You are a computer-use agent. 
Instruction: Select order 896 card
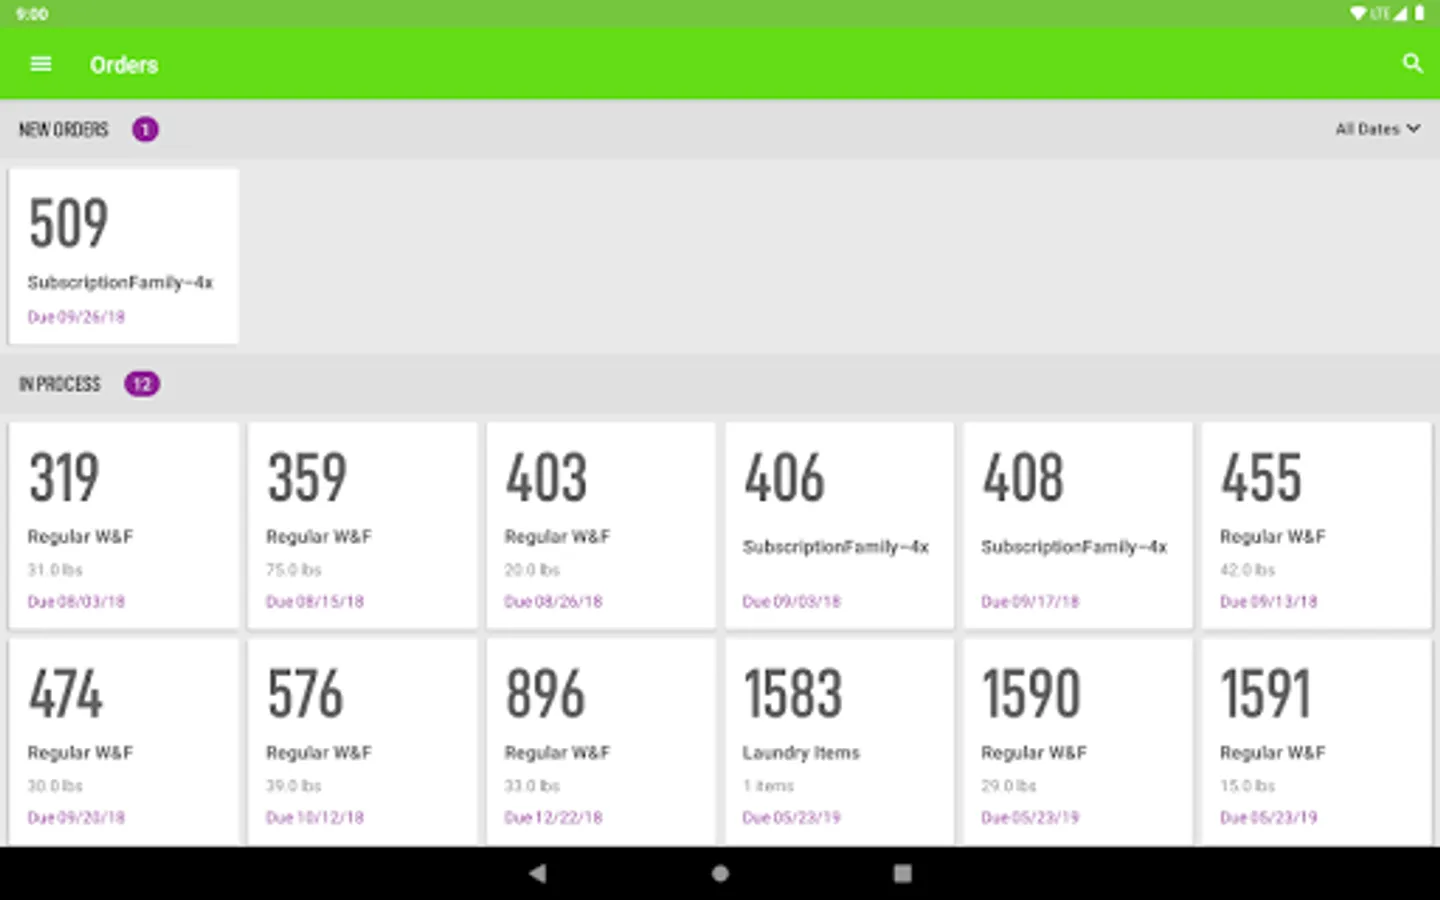(x=601, y=743)
